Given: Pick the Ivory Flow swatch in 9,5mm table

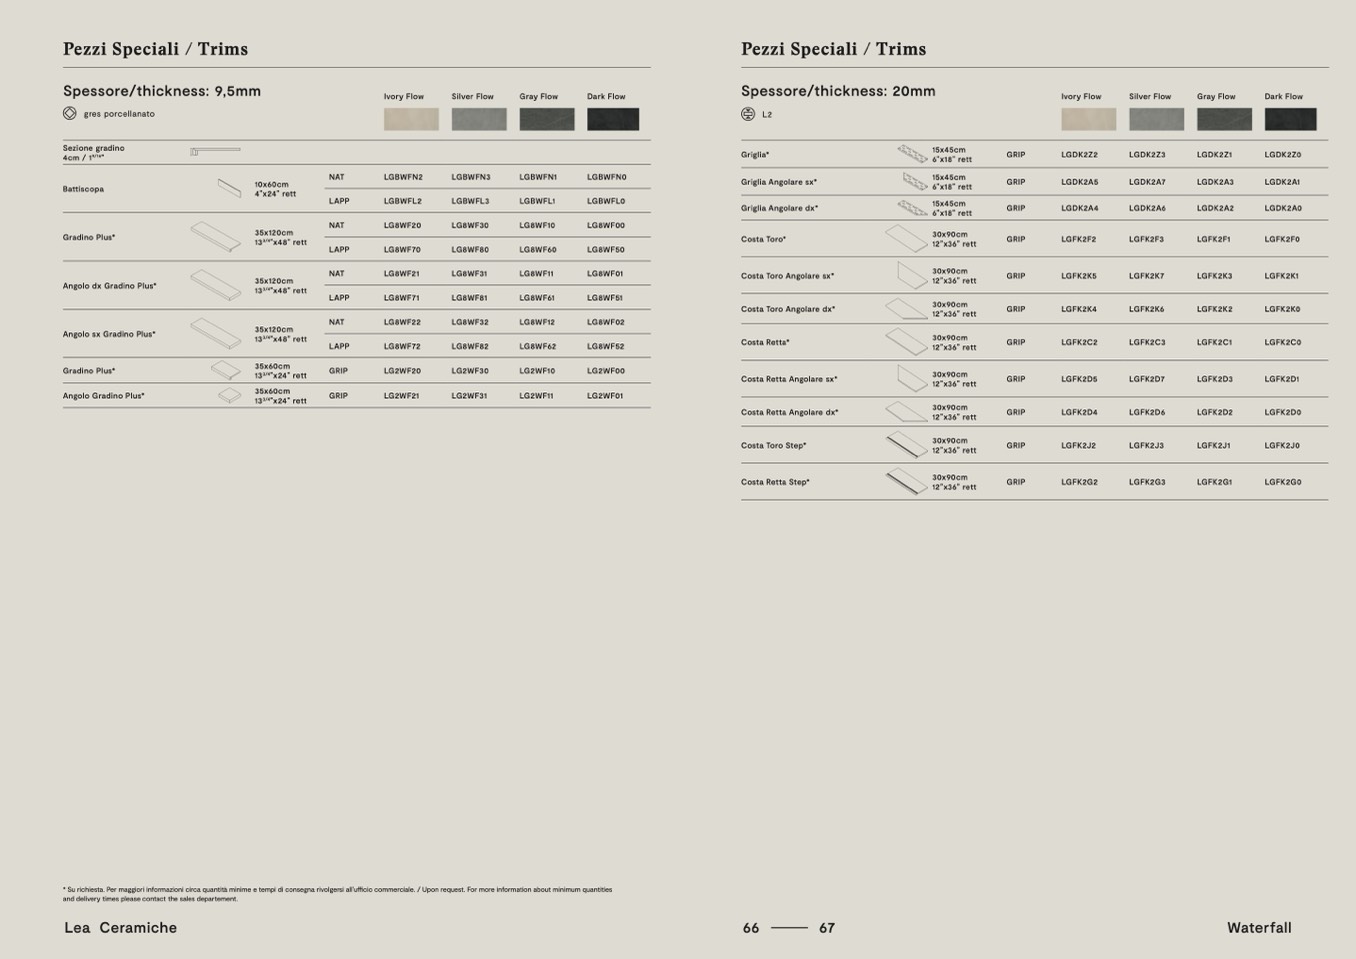Looking at the screenshot, I should coord(411,119).
